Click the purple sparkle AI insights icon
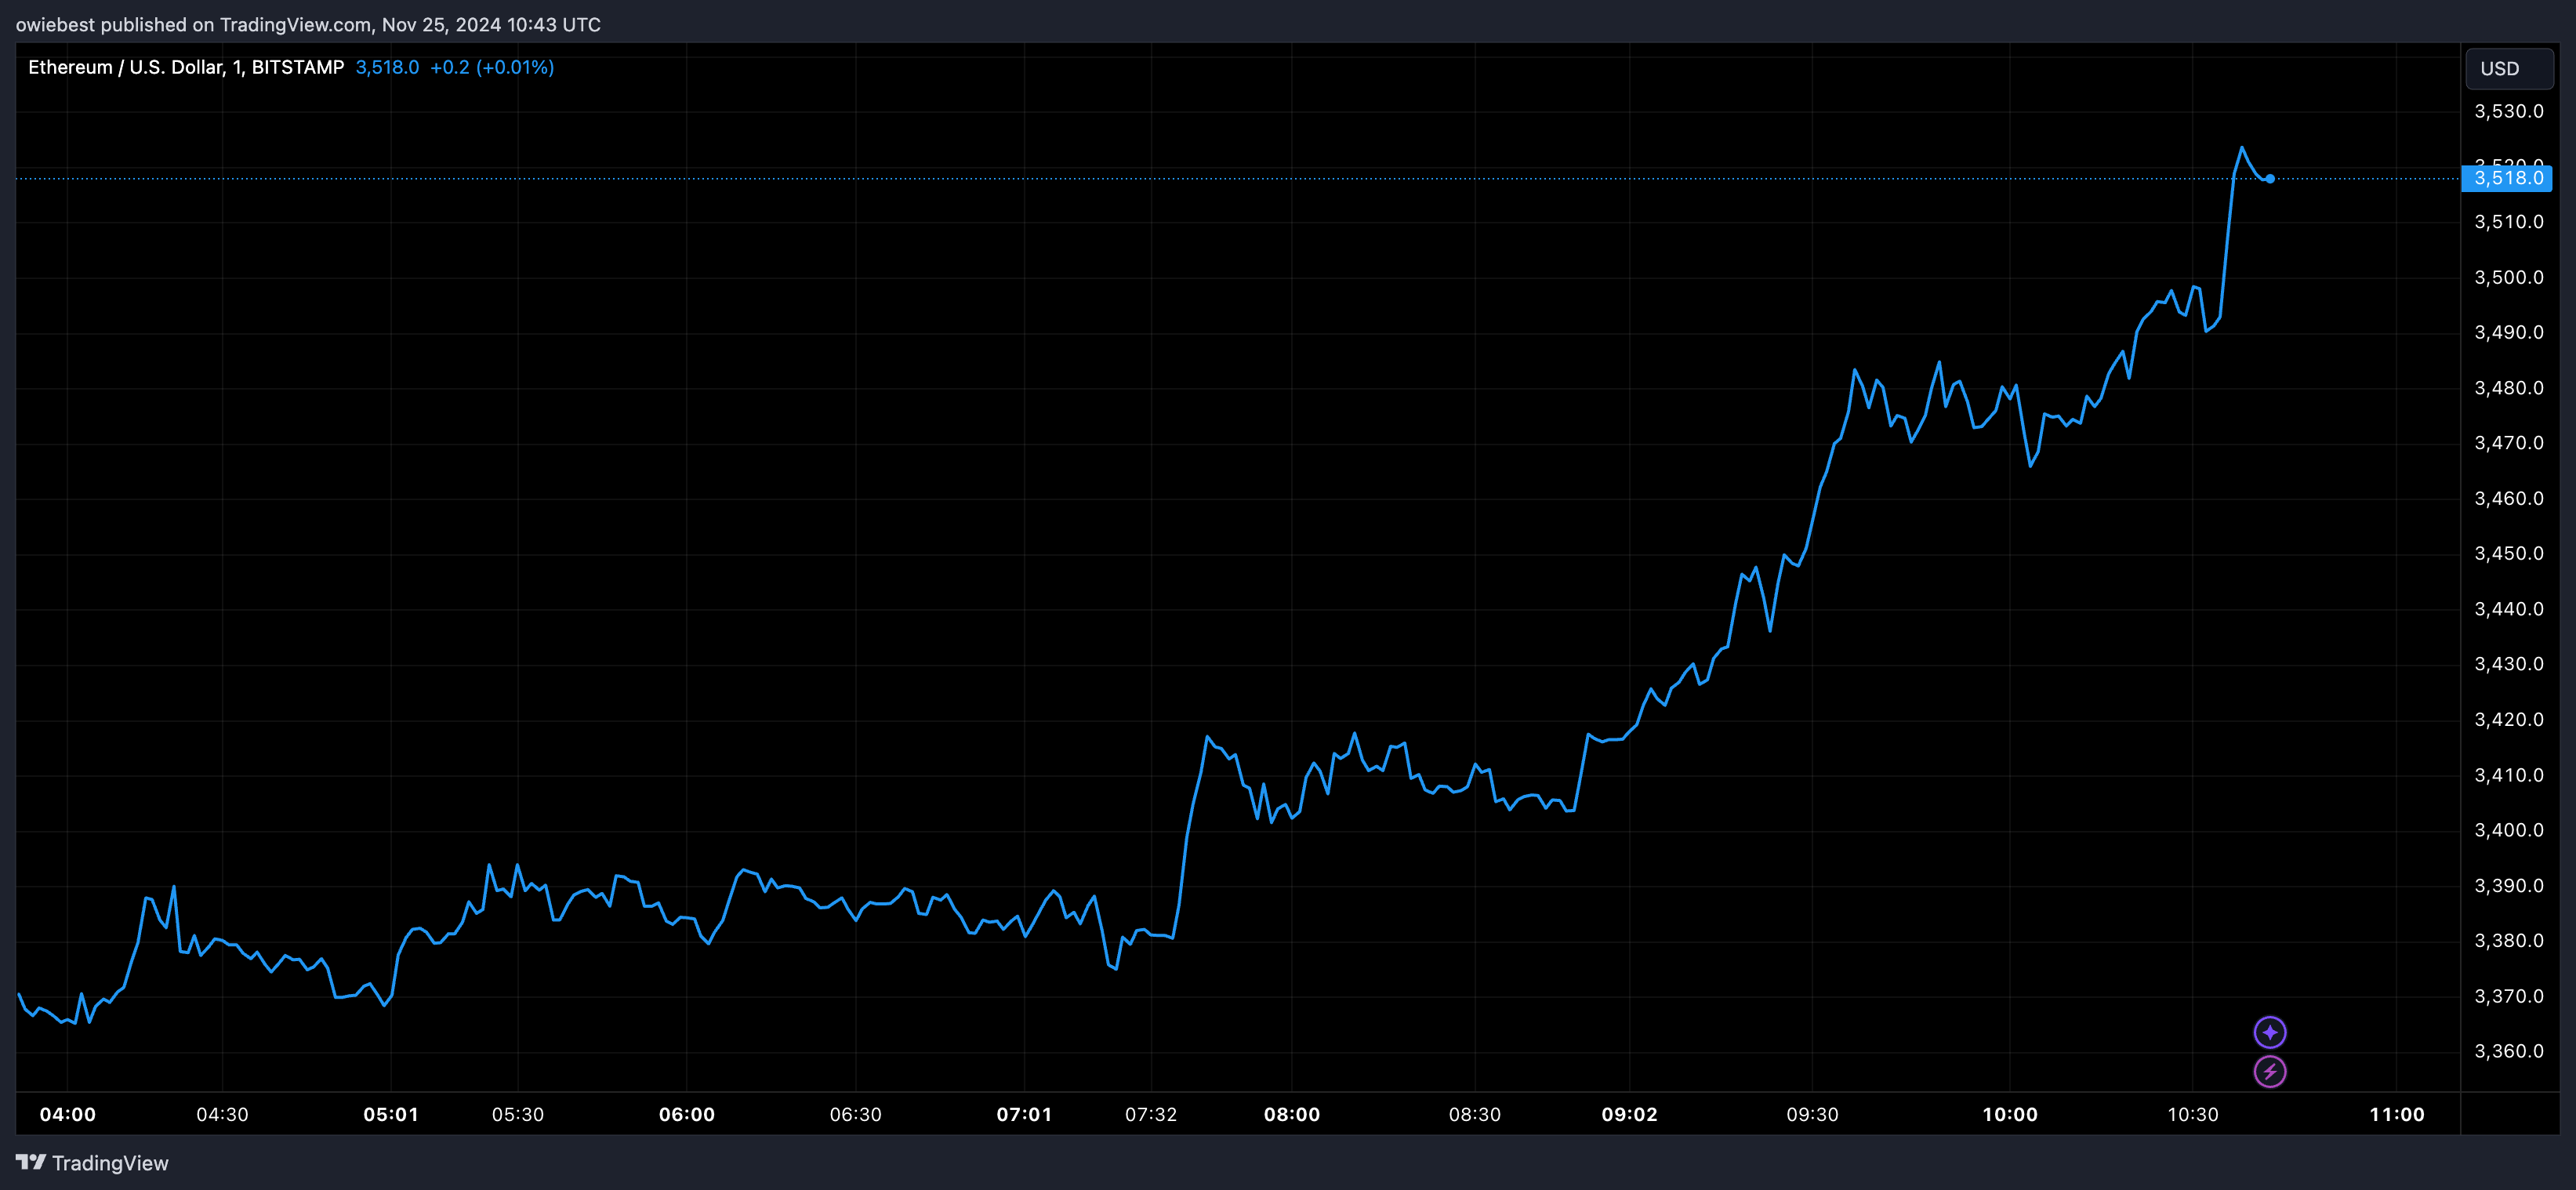 point(2271,1032)
